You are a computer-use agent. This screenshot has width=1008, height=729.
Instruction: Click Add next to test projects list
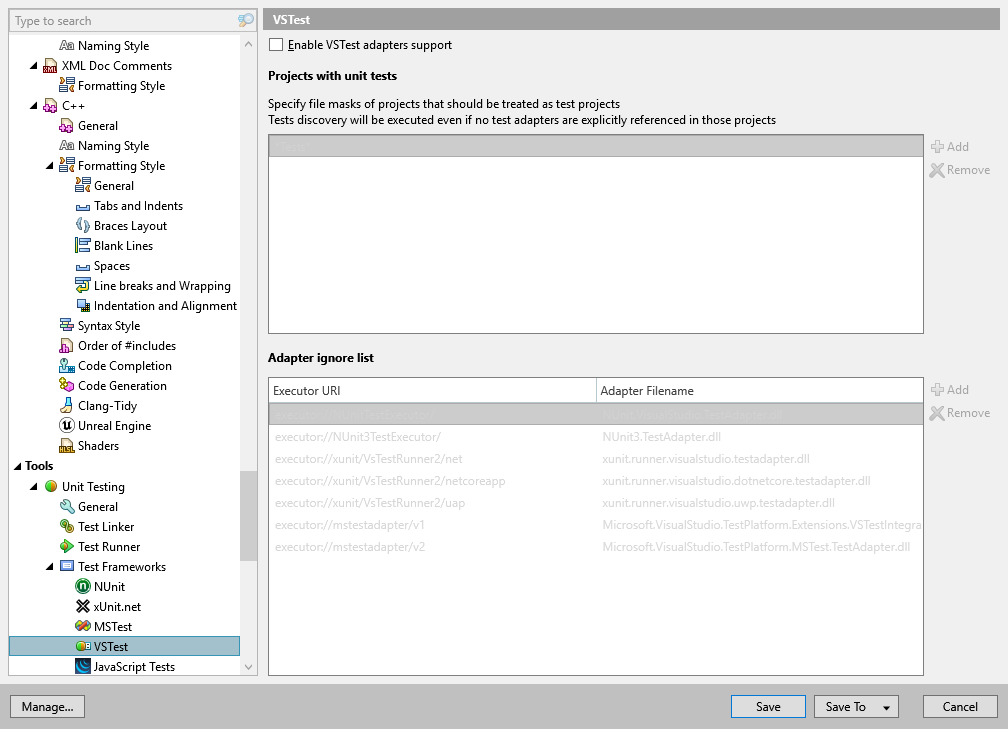click(950, 147)
